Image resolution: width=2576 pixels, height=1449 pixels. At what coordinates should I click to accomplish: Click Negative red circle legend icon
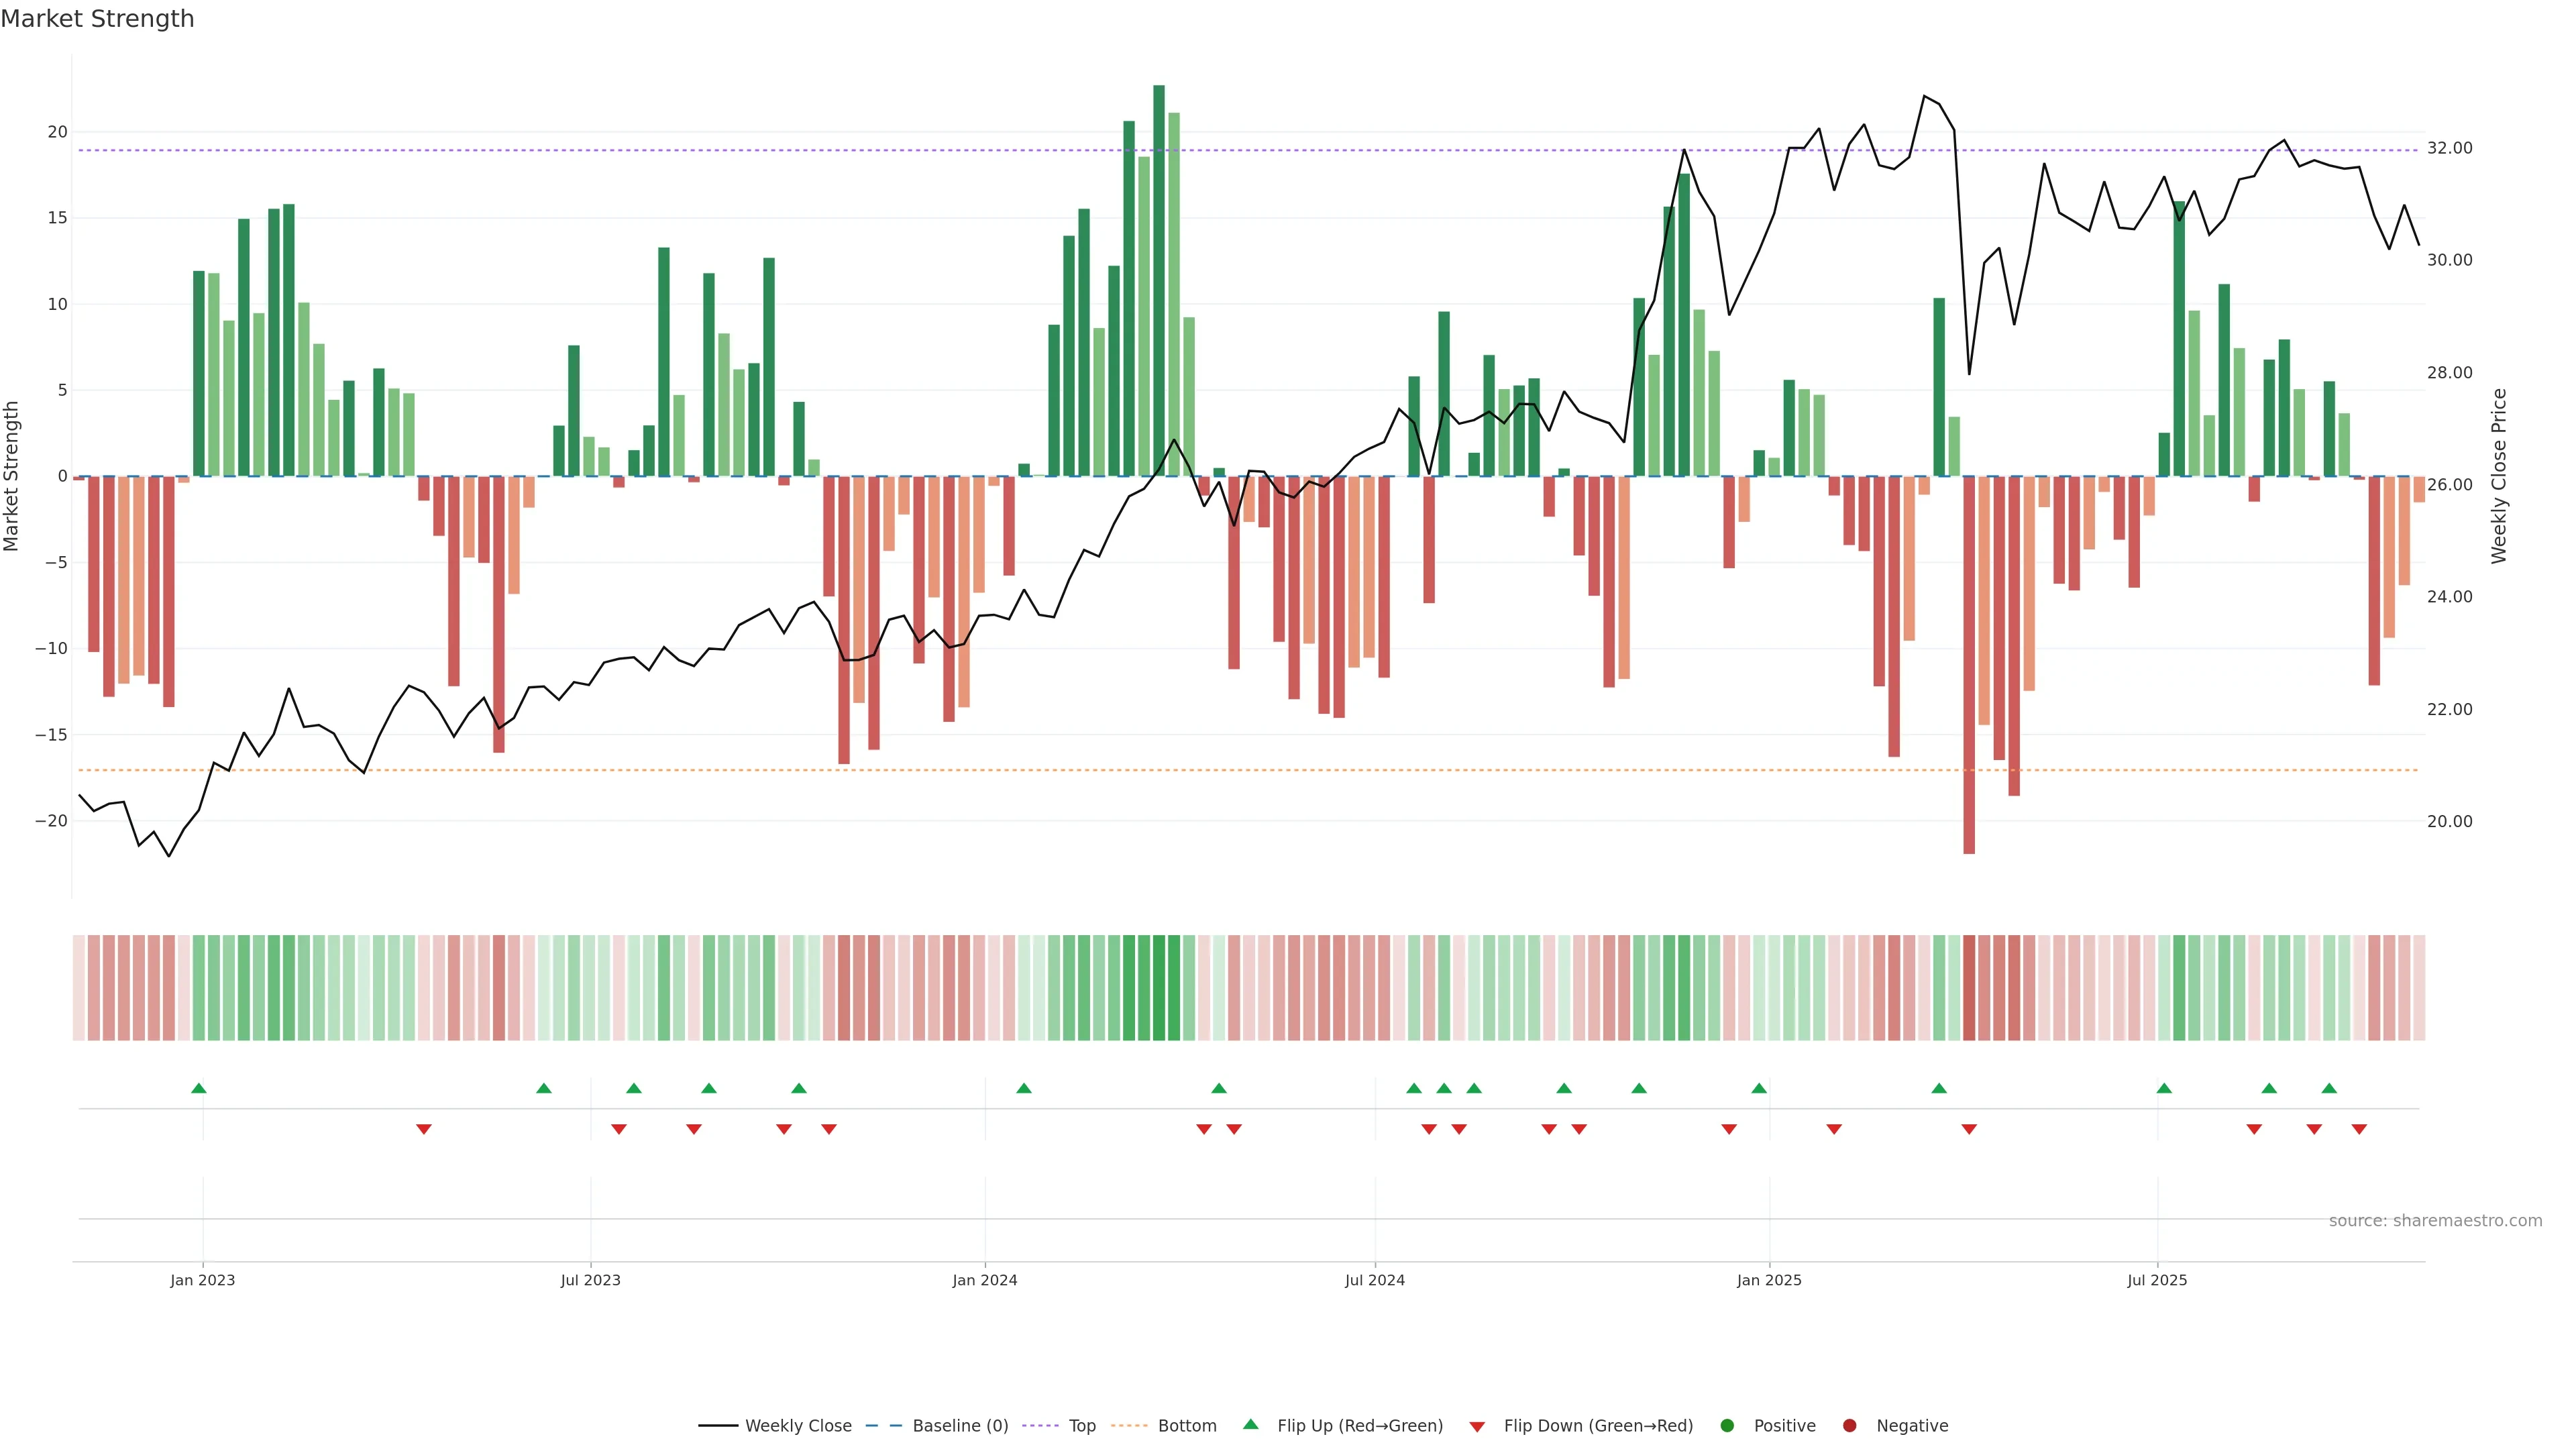[x=1849, y=1426]
